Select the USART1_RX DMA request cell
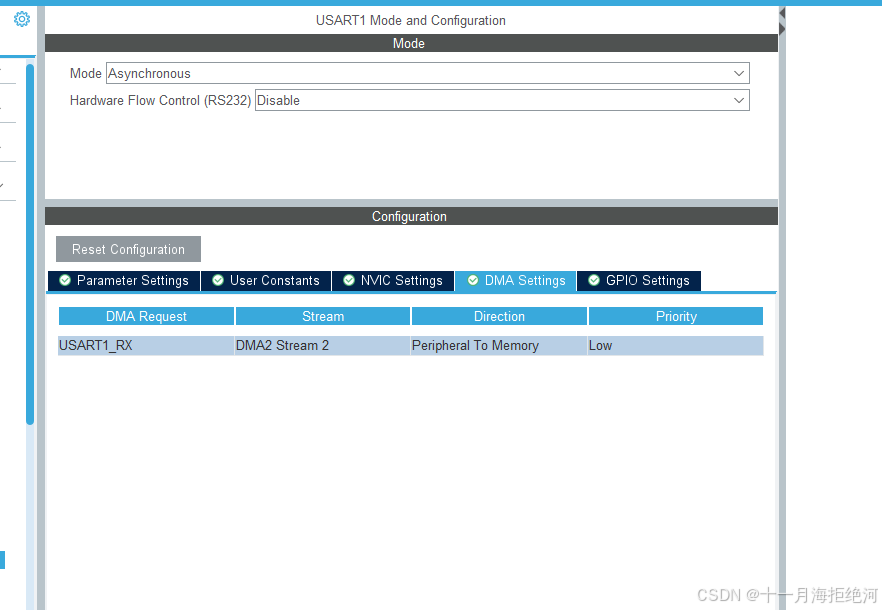 click(x=146, y=346)
